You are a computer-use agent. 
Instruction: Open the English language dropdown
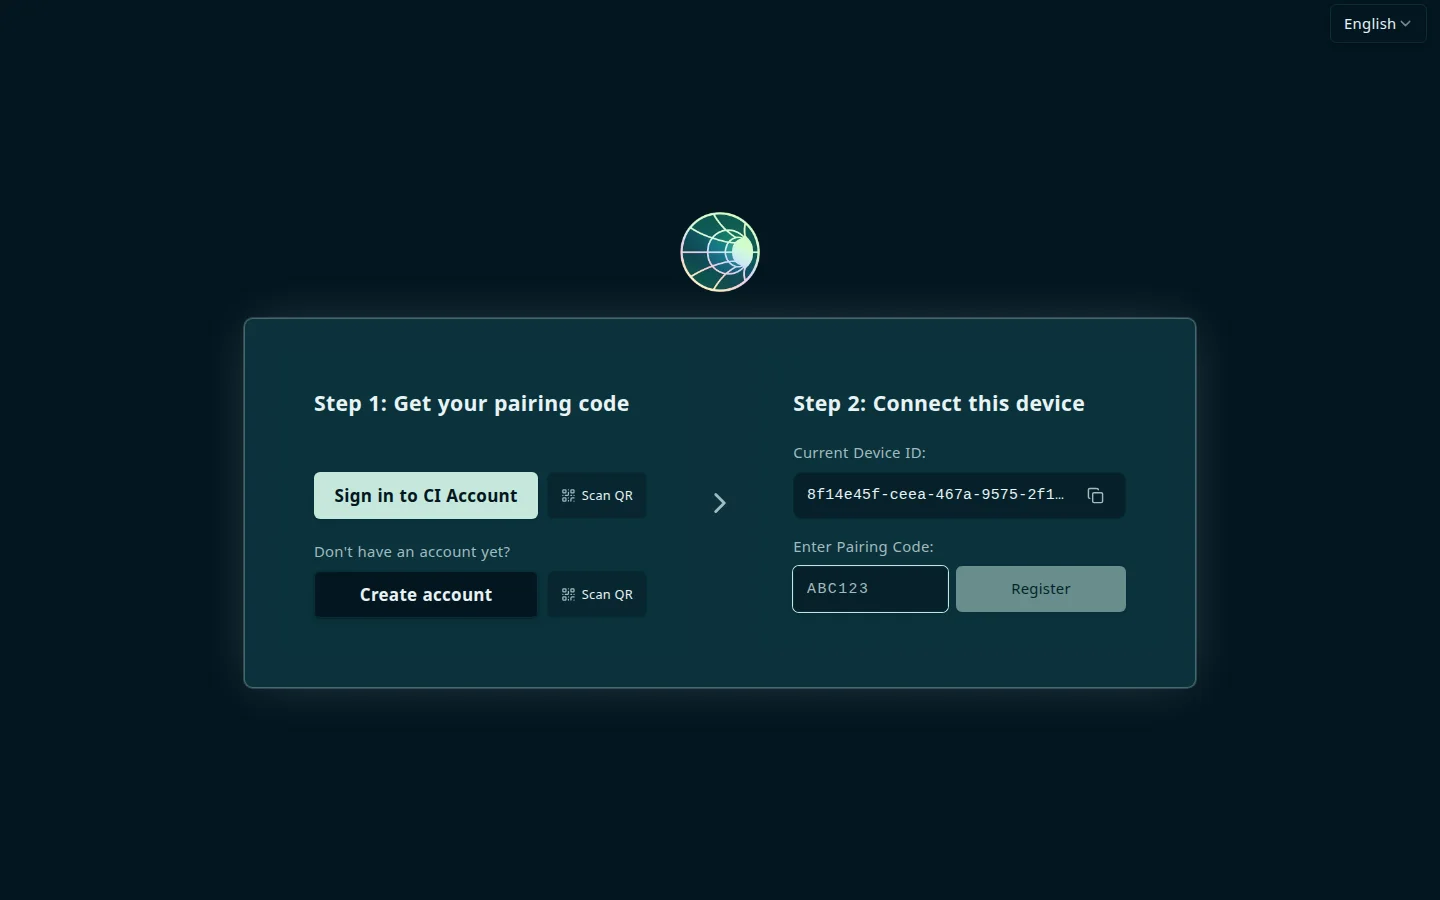pos(1378,24)
